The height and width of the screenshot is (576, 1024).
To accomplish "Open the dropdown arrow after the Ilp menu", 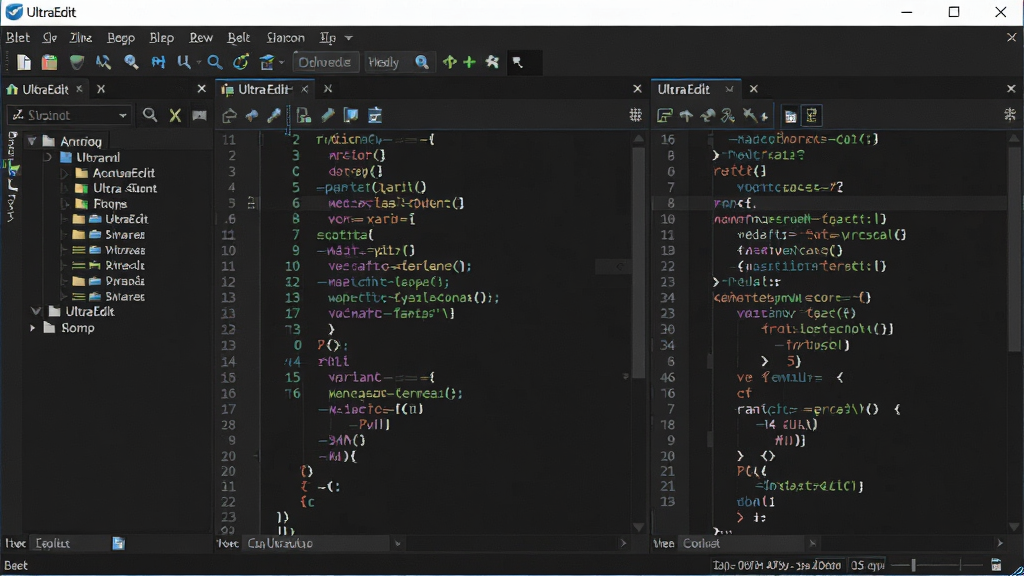I will point(349,38).
